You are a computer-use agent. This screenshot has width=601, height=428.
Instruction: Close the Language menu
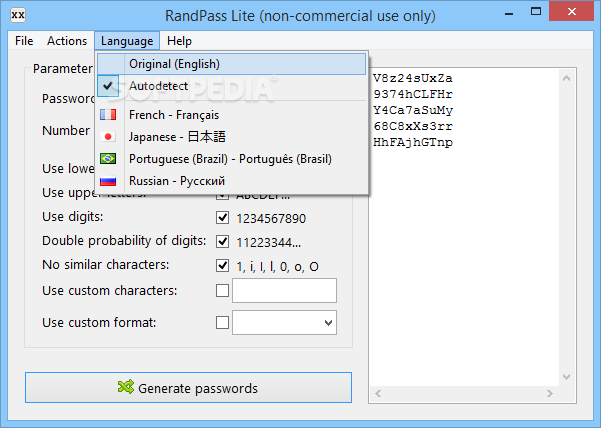point(127,41)
